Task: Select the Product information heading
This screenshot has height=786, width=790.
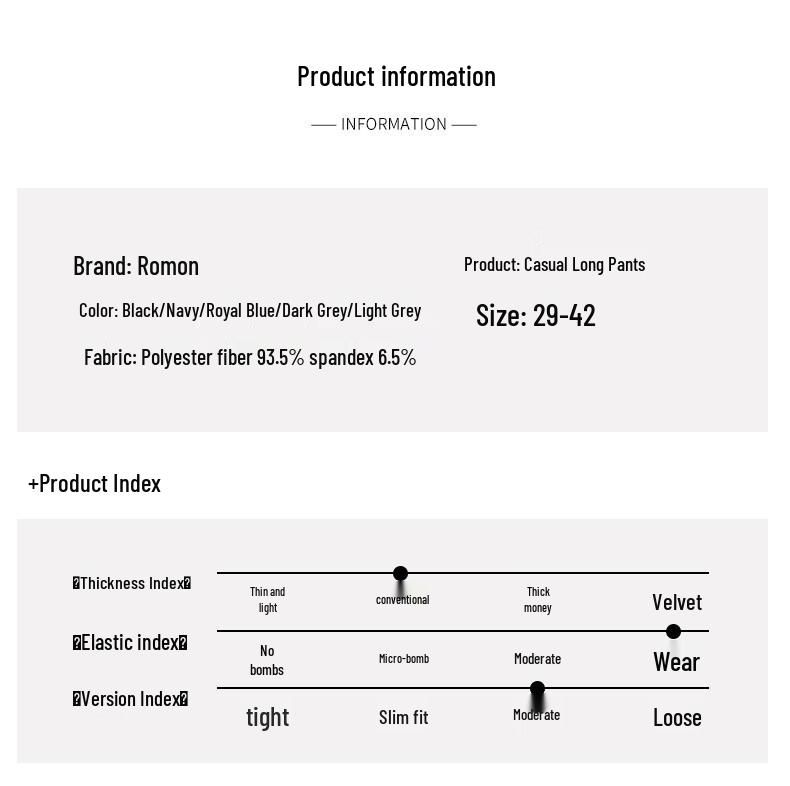Action: click(x=397, y=77)
